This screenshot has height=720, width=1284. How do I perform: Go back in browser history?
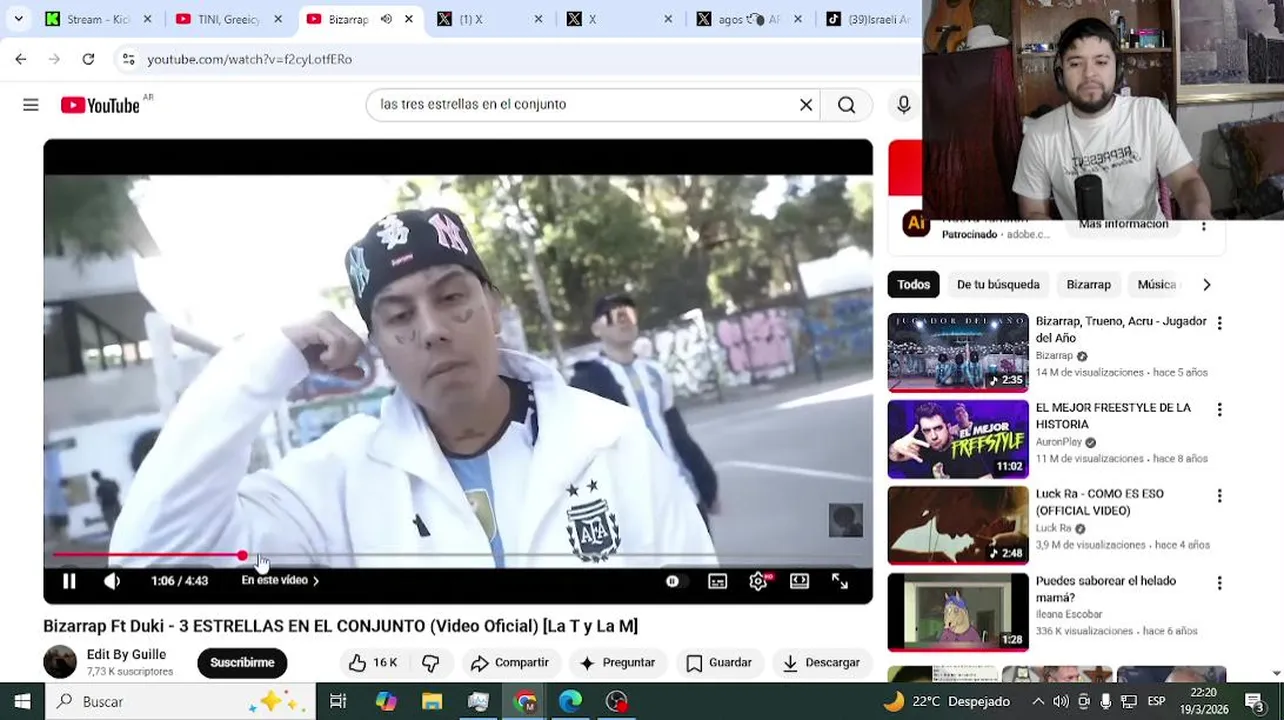click(x=21, y=59)
